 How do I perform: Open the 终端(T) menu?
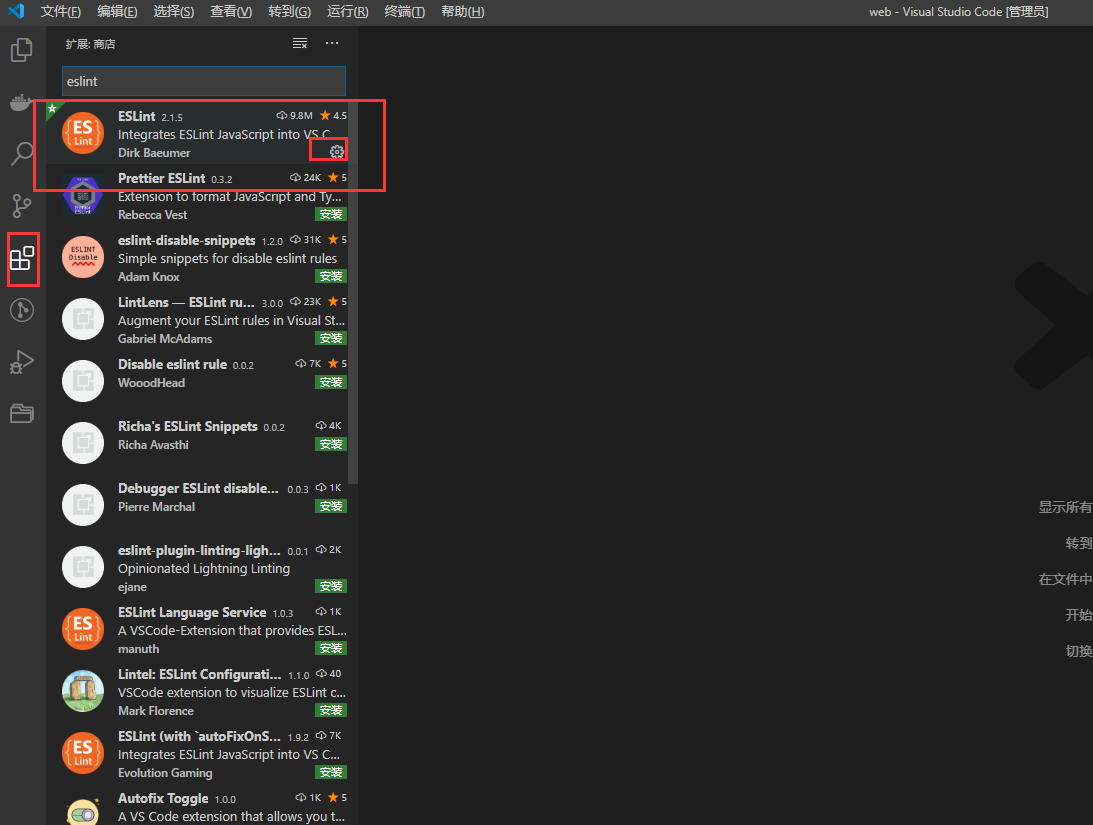coord(404,12)
